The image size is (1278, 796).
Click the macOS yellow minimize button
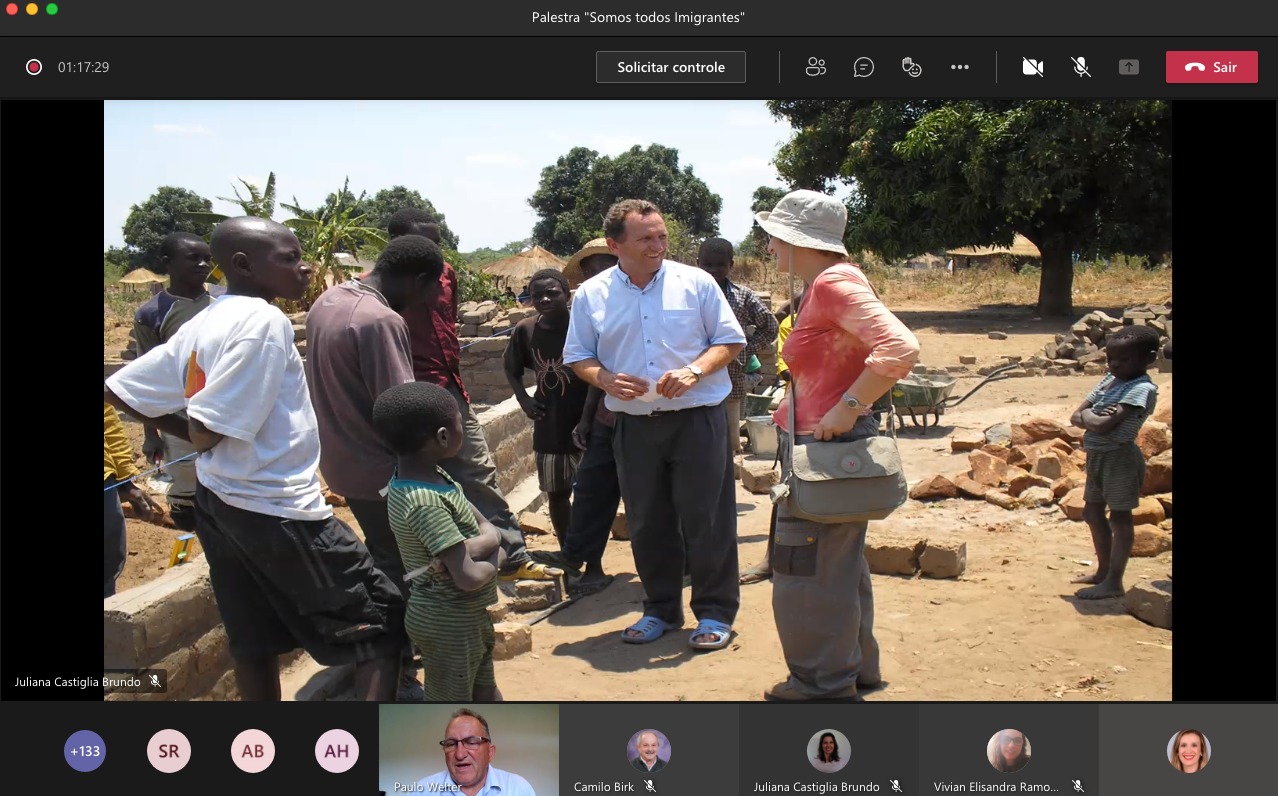pyautogui.click(x=32, y=9)
